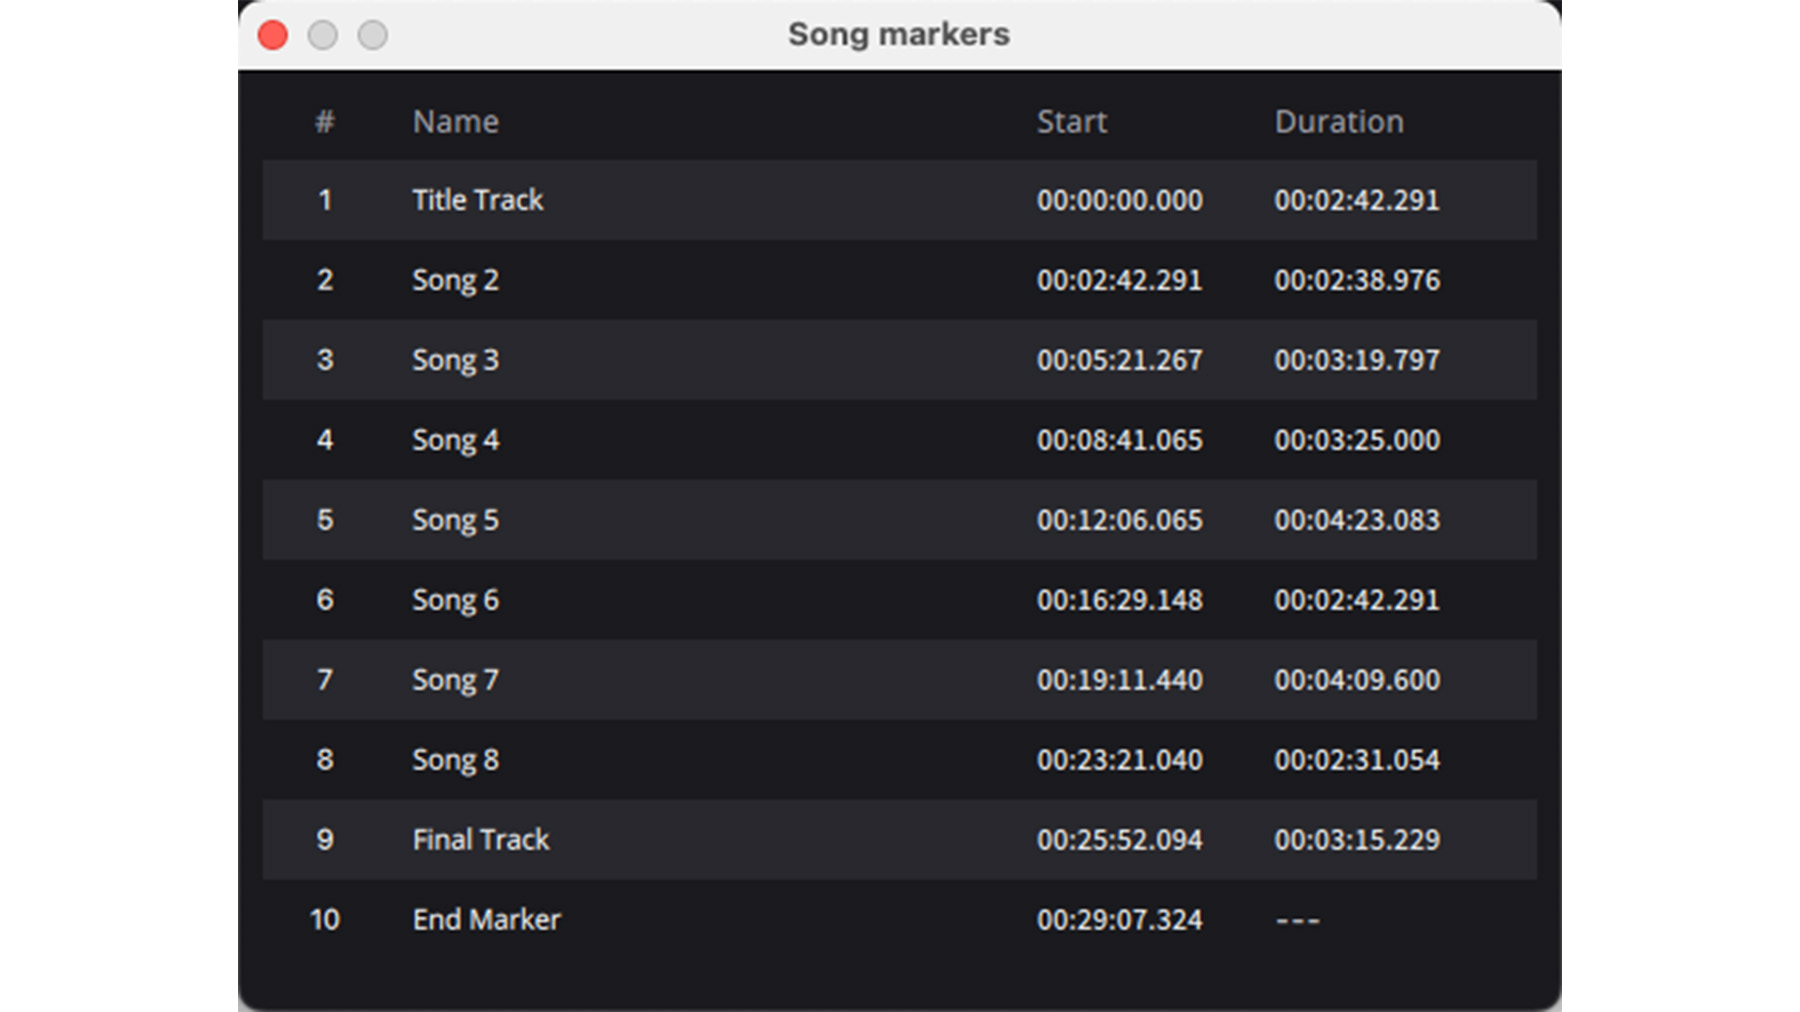Select the Song 7 marker row
This screenshot has height=1012, width=1800.
pyautogui.click(x=700, y=680)
